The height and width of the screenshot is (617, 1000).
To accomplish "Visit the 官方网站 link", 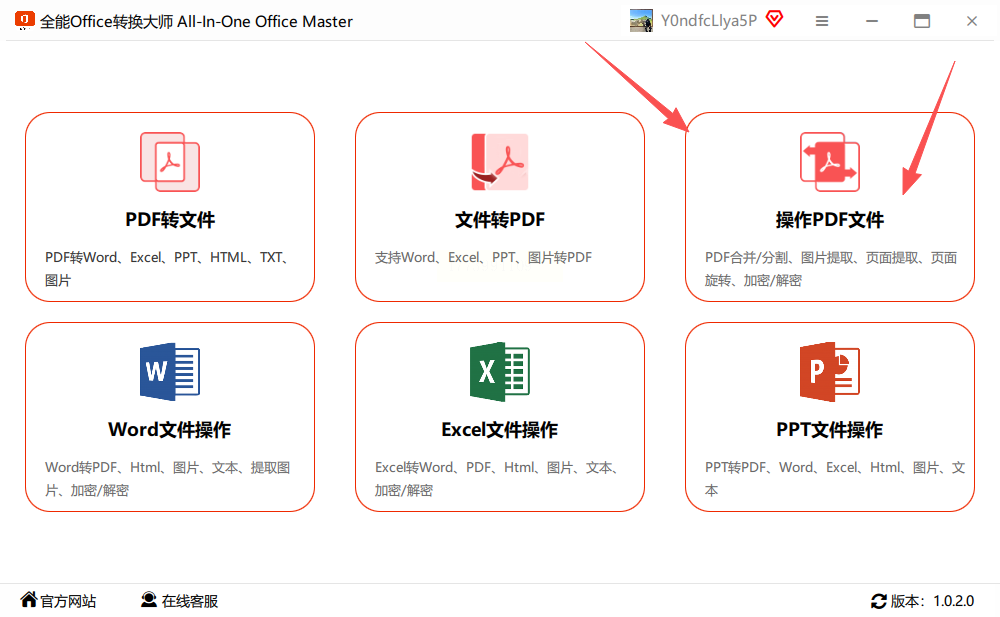I will click(68, 601).
